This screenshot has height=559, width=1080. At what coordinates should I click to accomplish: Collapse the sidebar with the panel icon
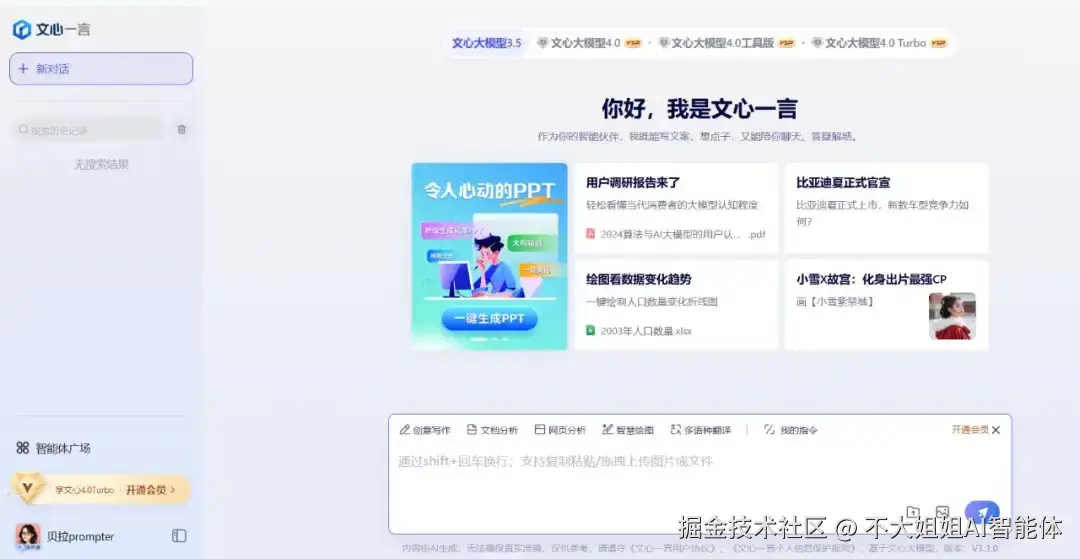179,536
